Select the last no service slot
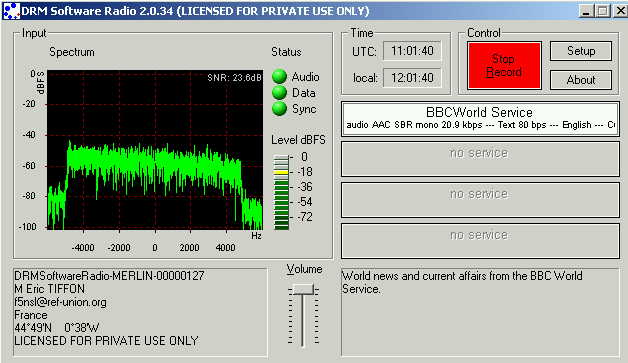Screen dimensions: 628x363 click(x=480, y=241)
